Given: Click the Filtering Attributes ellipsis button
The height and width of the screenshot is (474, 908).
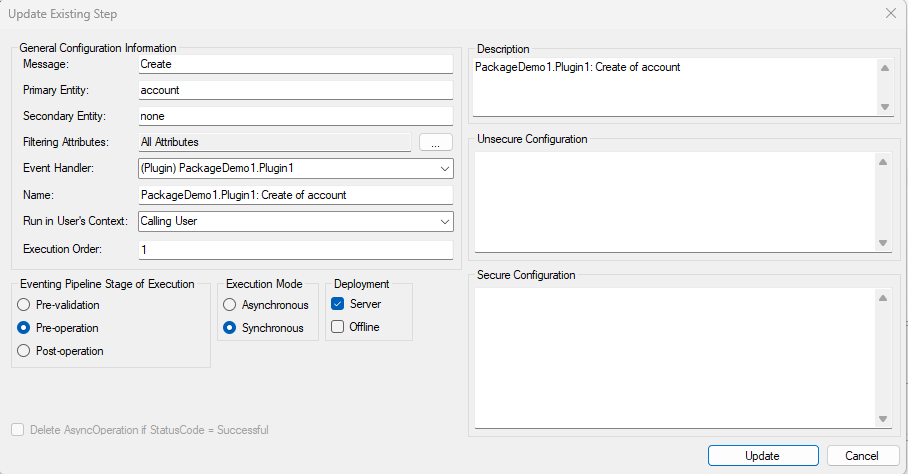Looking at the screenshot, I should 435,143.
